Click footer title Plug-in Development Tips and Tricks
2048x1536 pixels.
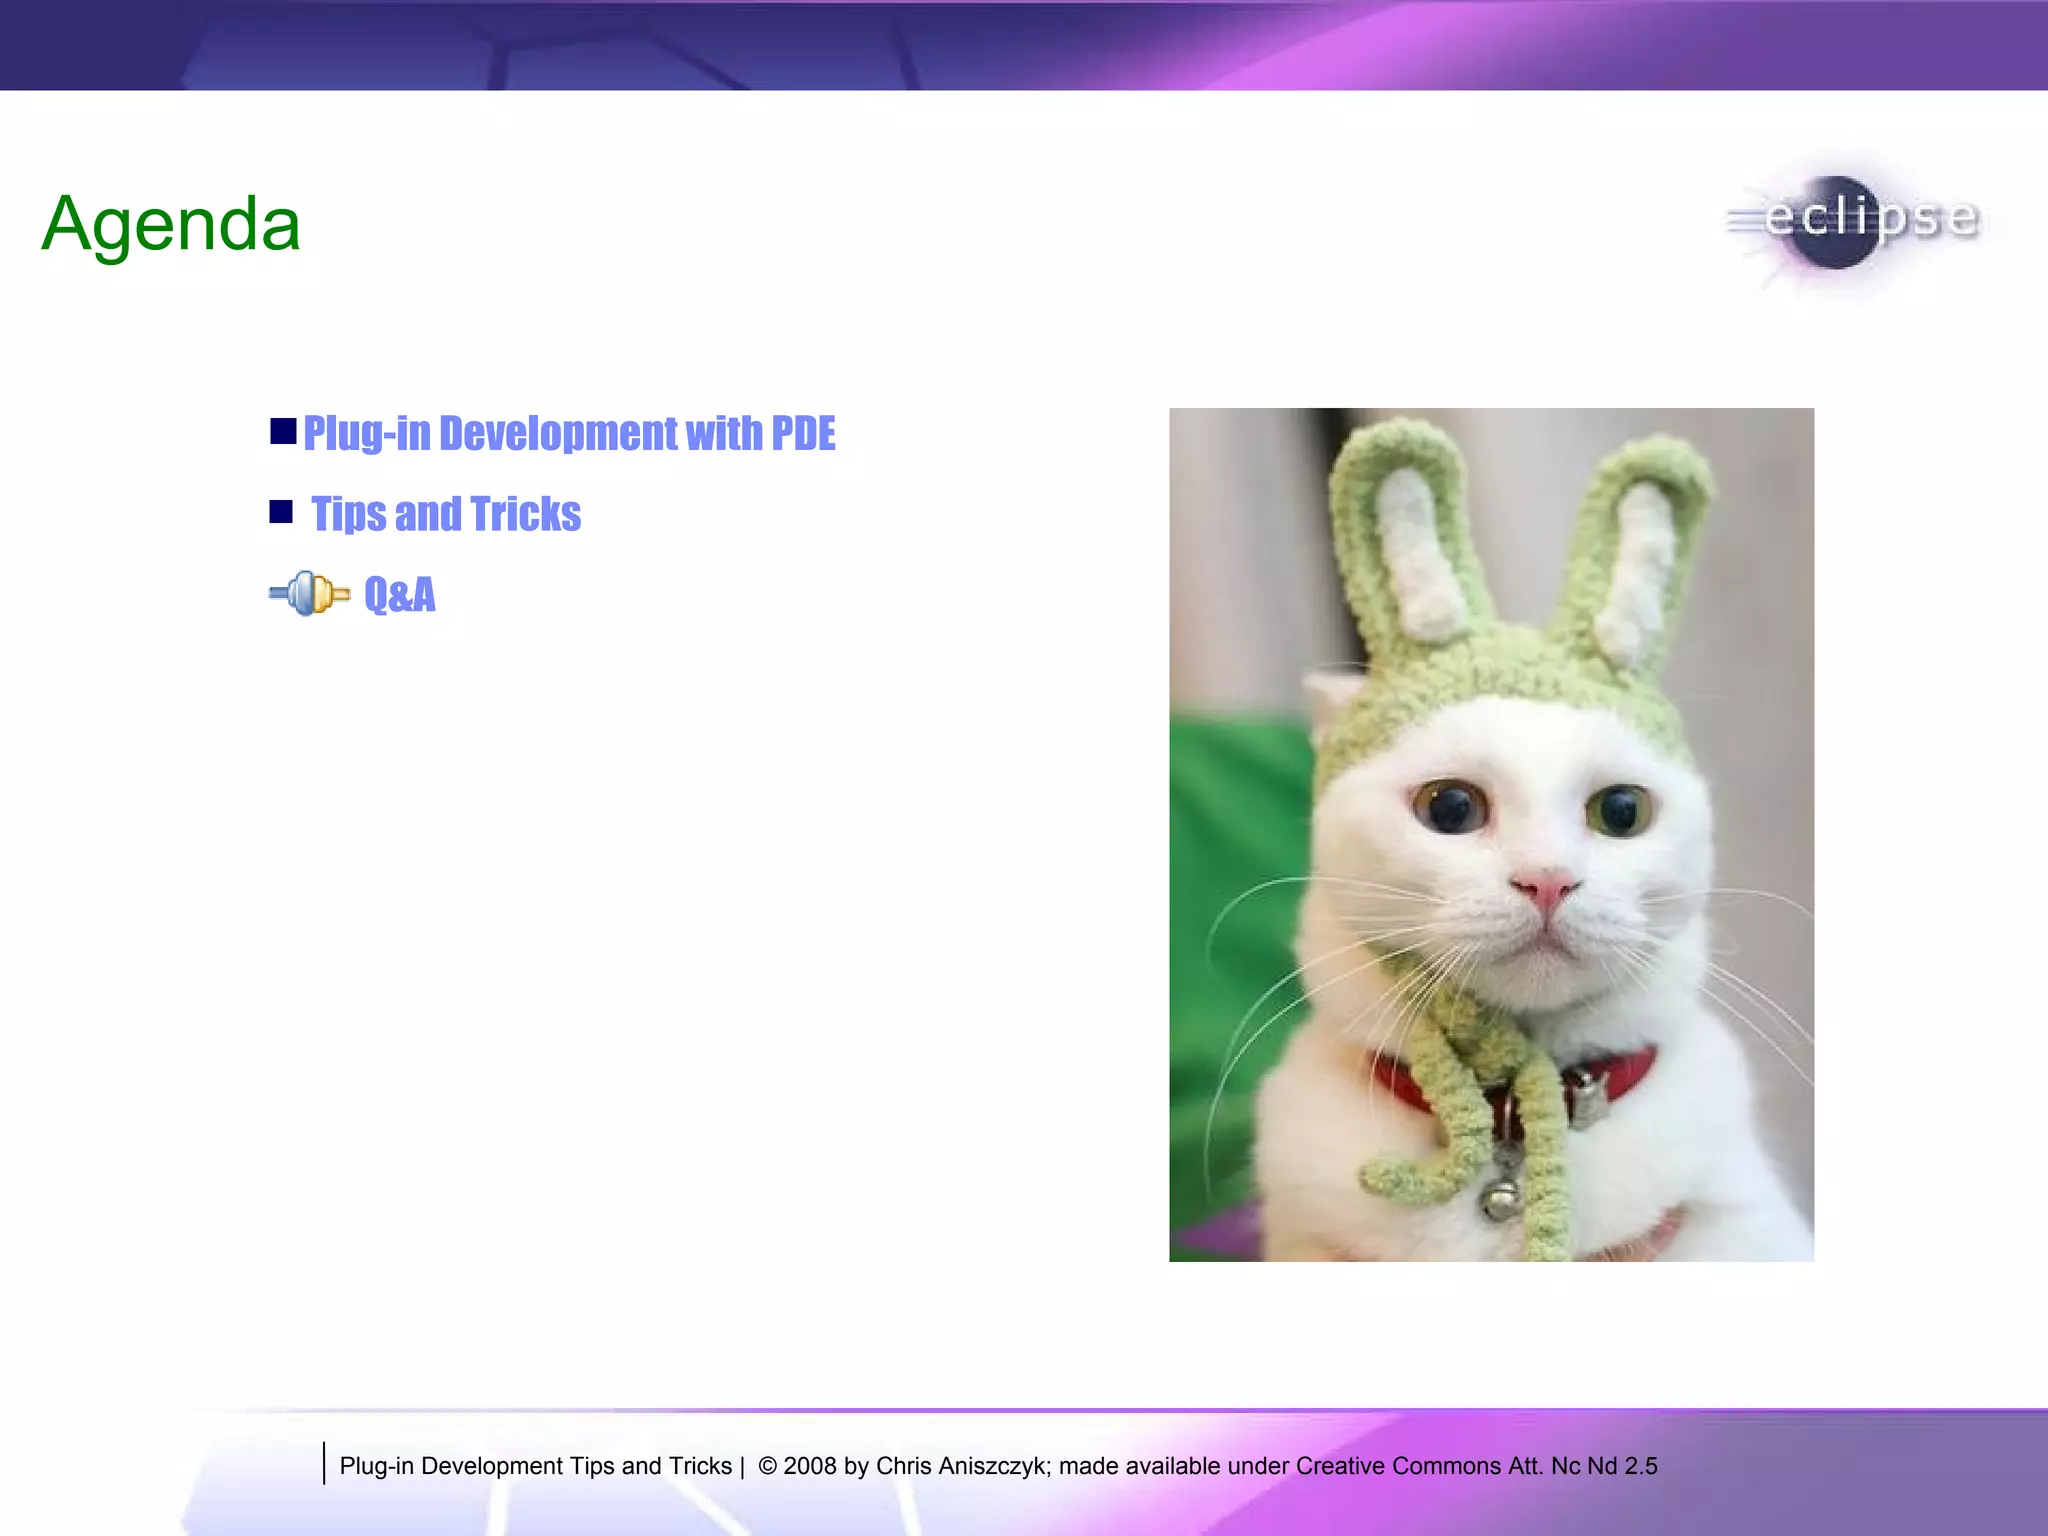535,1466
